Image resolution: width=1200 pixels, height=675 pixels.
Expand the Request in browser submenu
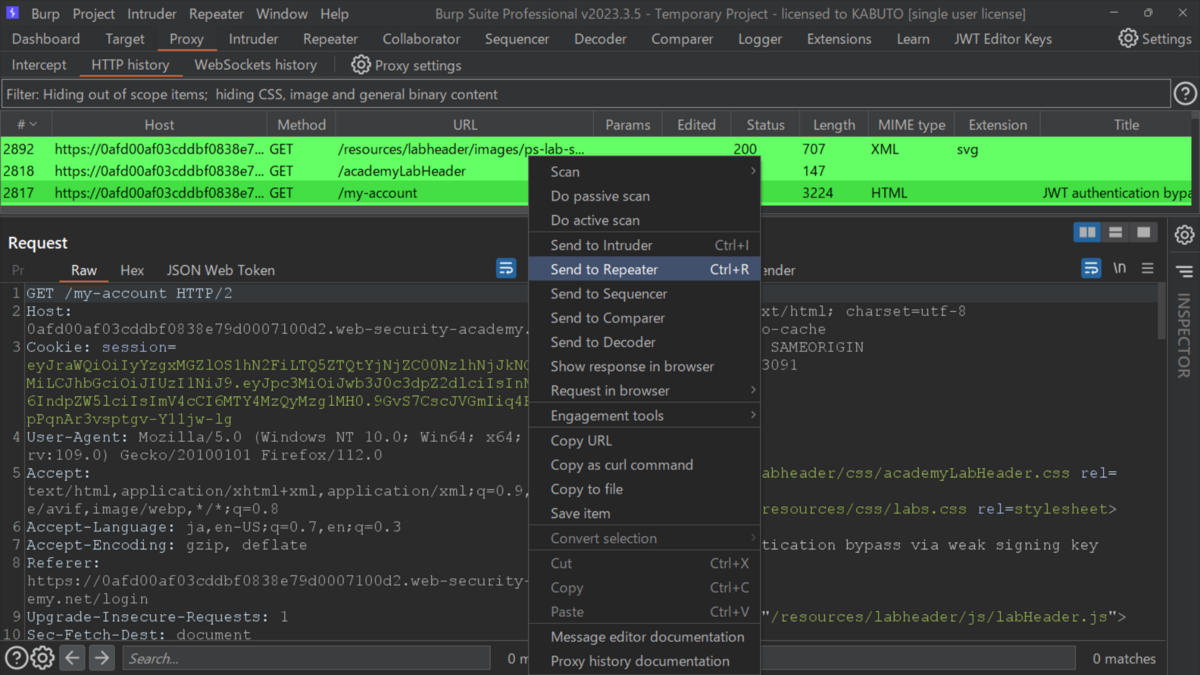(x=644, y=391)
